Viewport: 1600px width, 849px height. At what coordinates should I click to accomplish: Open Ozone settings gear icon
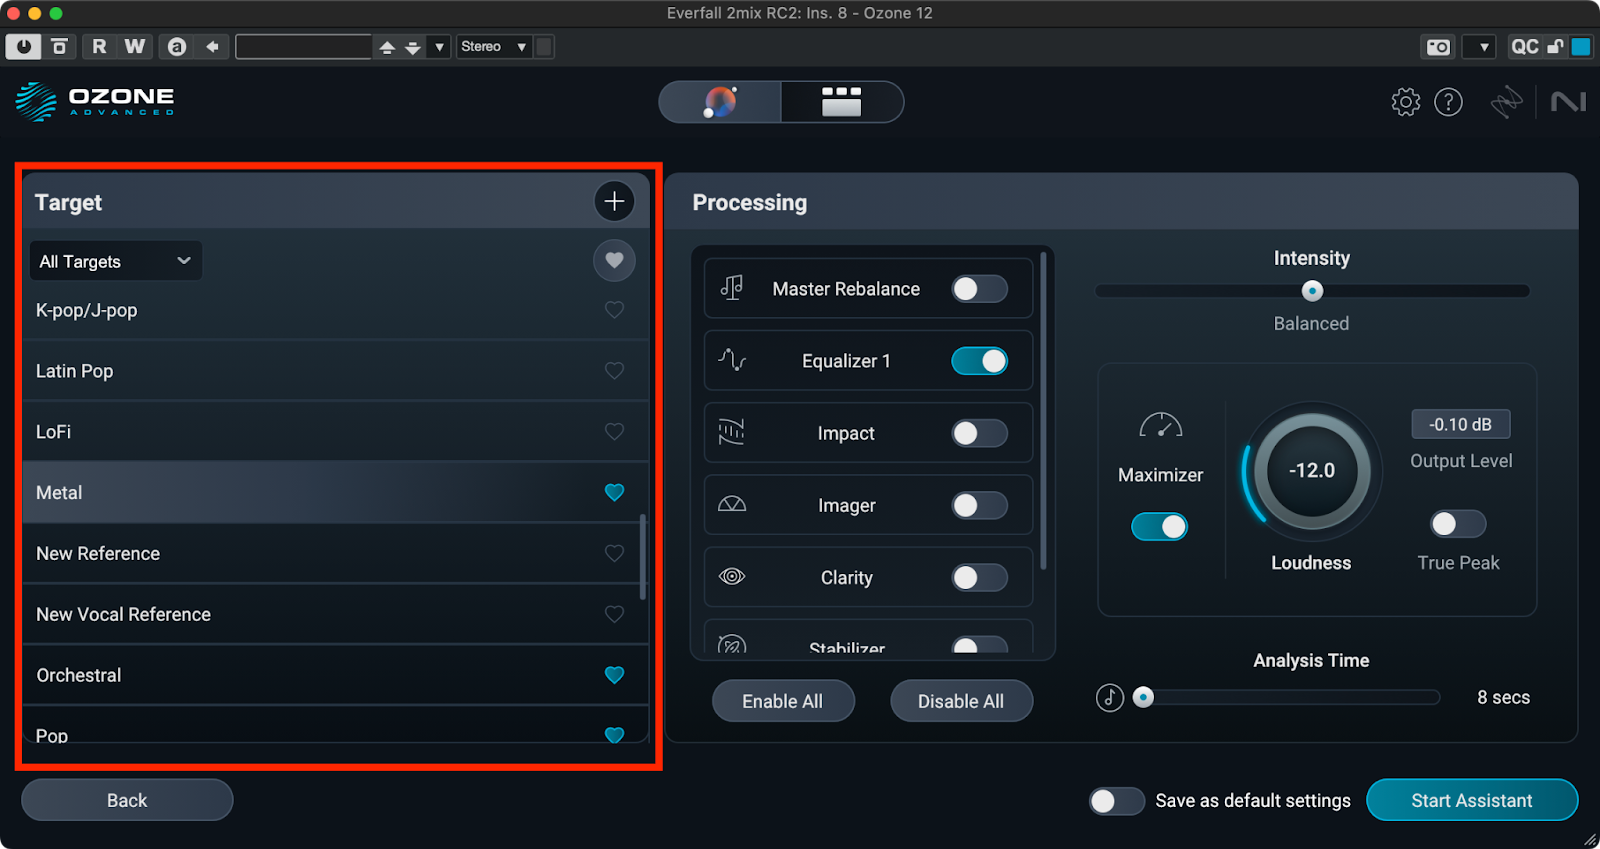pyautogui.click(x=1405, y=102)
